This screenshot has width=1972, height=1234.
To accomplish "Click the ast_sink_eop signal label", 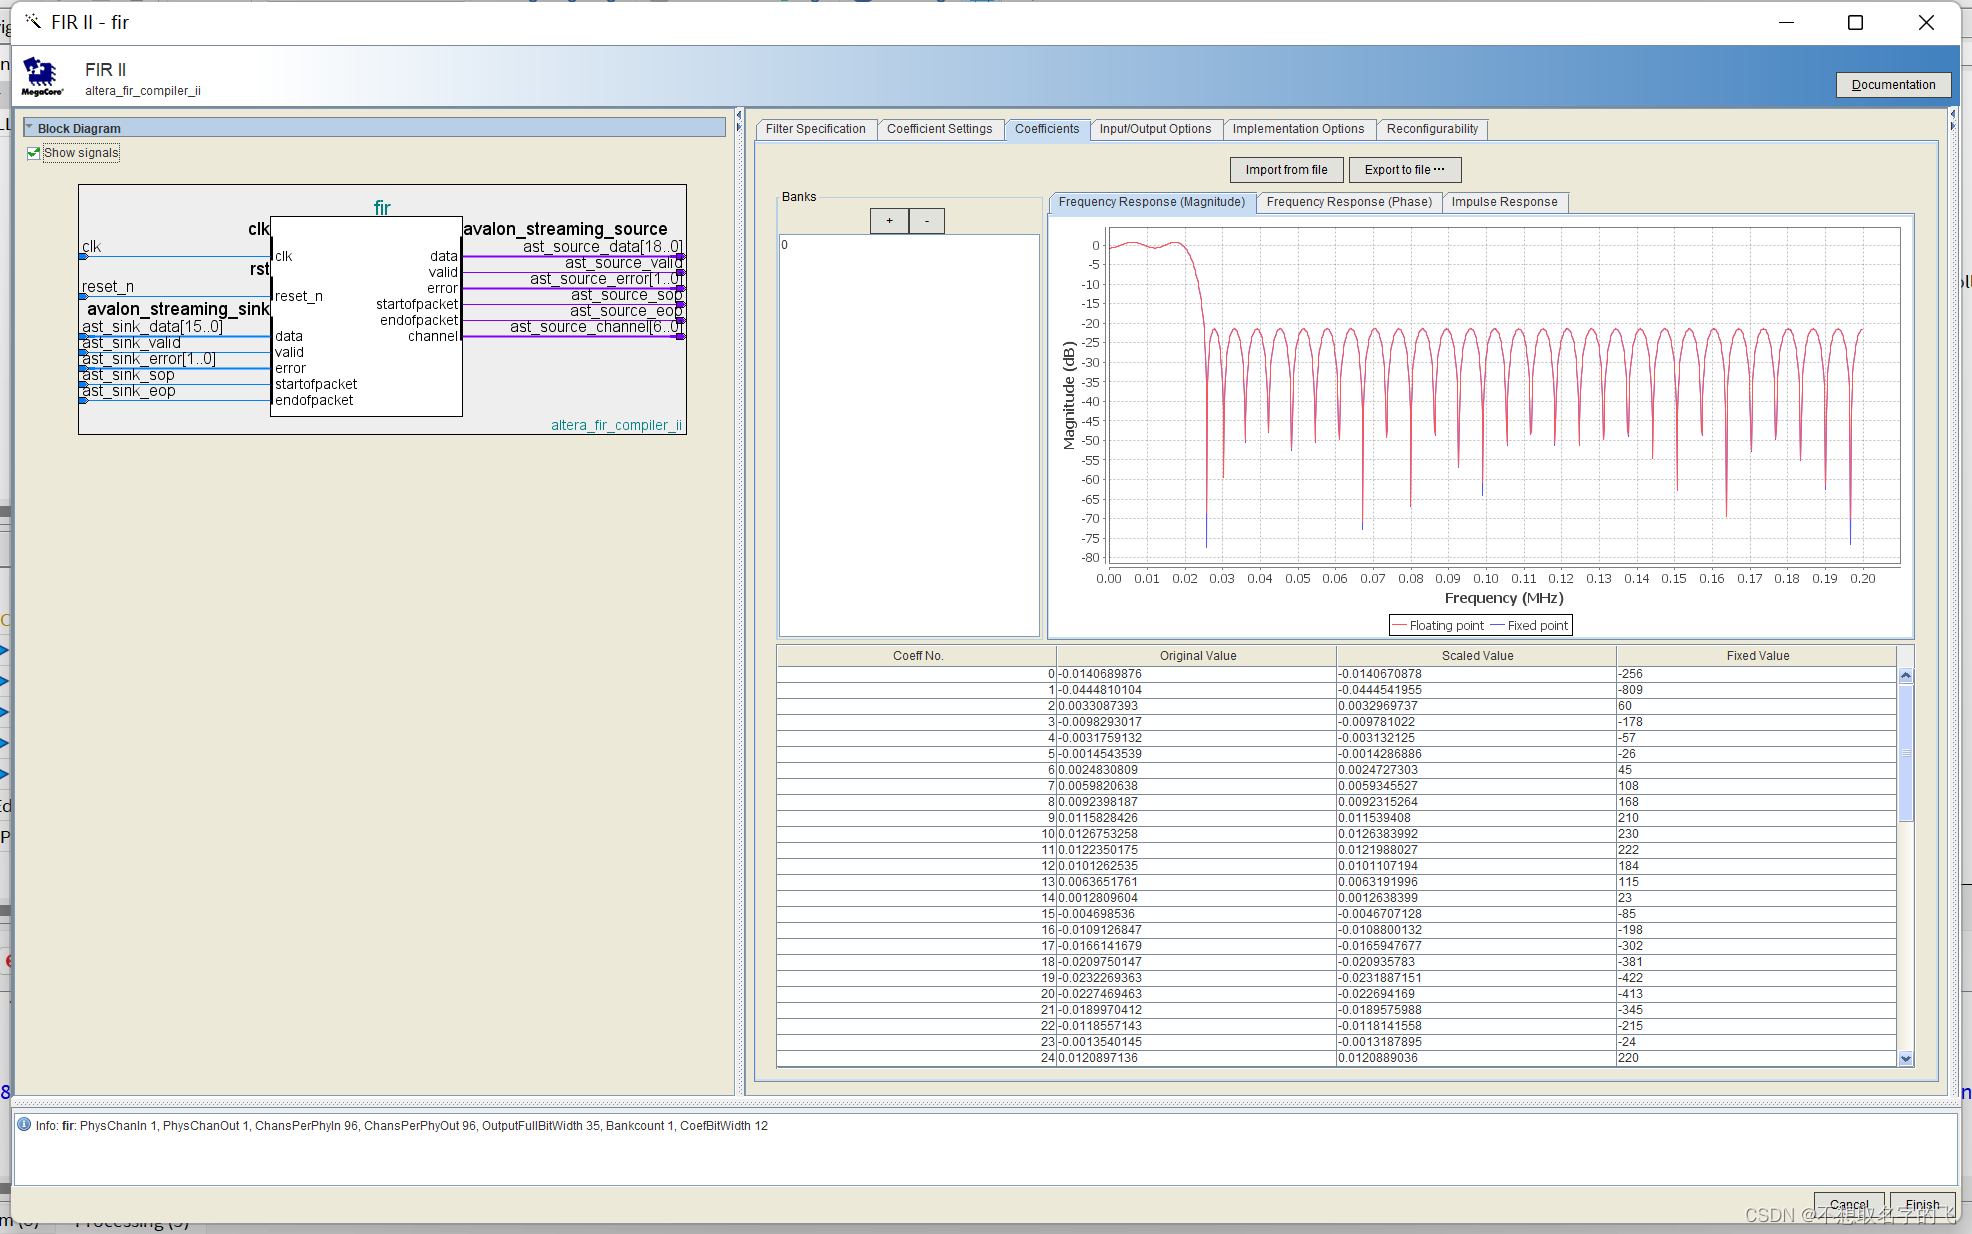I will pos(129,391).
